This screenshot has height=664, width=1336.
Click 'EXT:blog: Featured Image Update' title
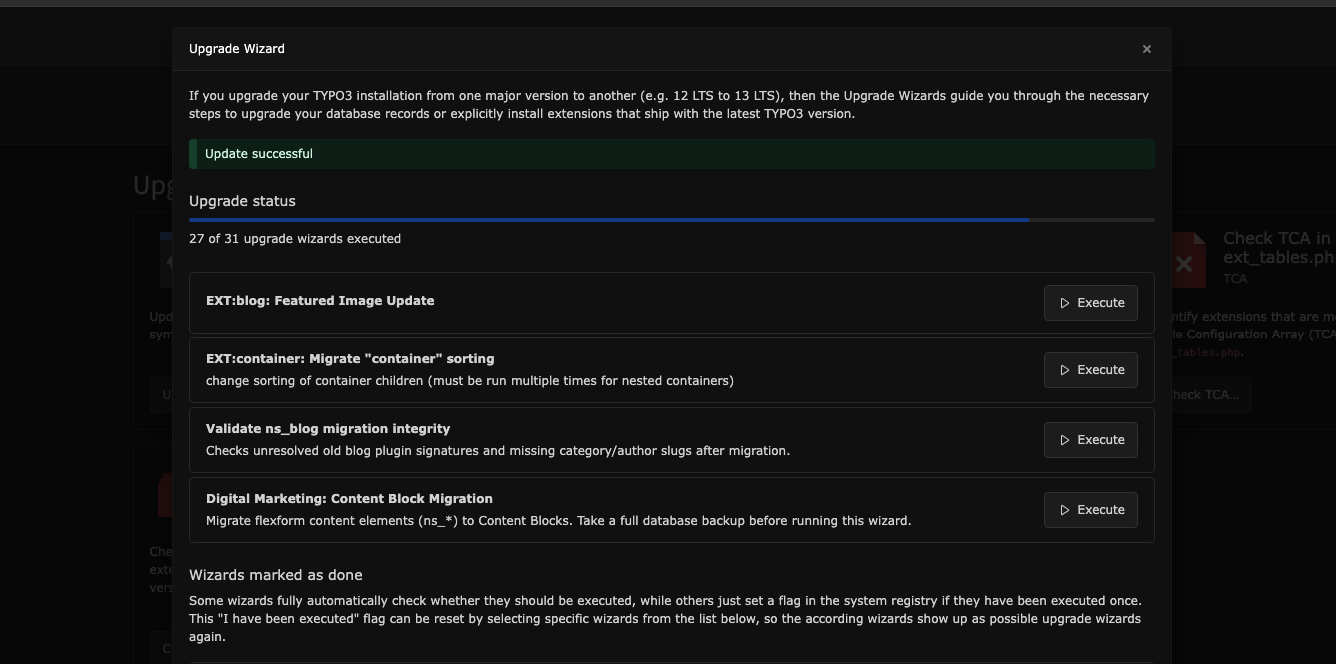[x=320, y=301]
